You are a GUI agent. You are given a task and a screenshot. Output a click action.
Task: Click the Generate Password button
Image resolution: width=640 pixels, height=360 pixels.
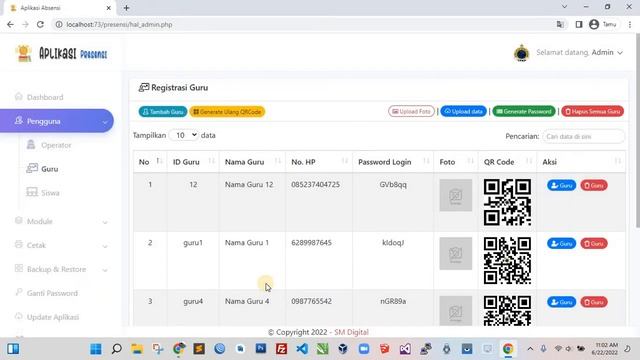coord(524,111)
